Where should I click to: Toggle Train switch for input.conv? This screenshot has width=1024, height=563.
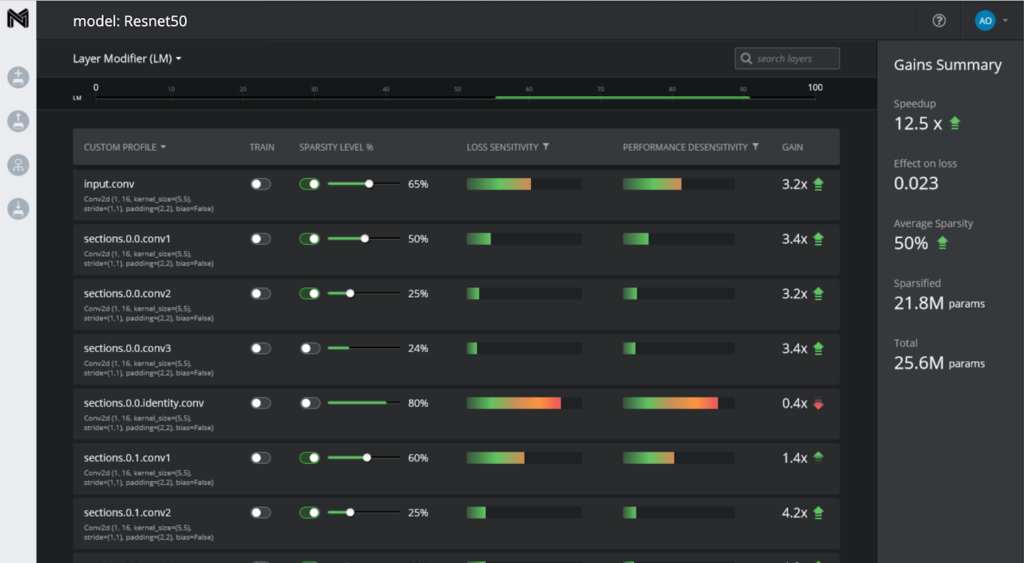coord(261,184)
